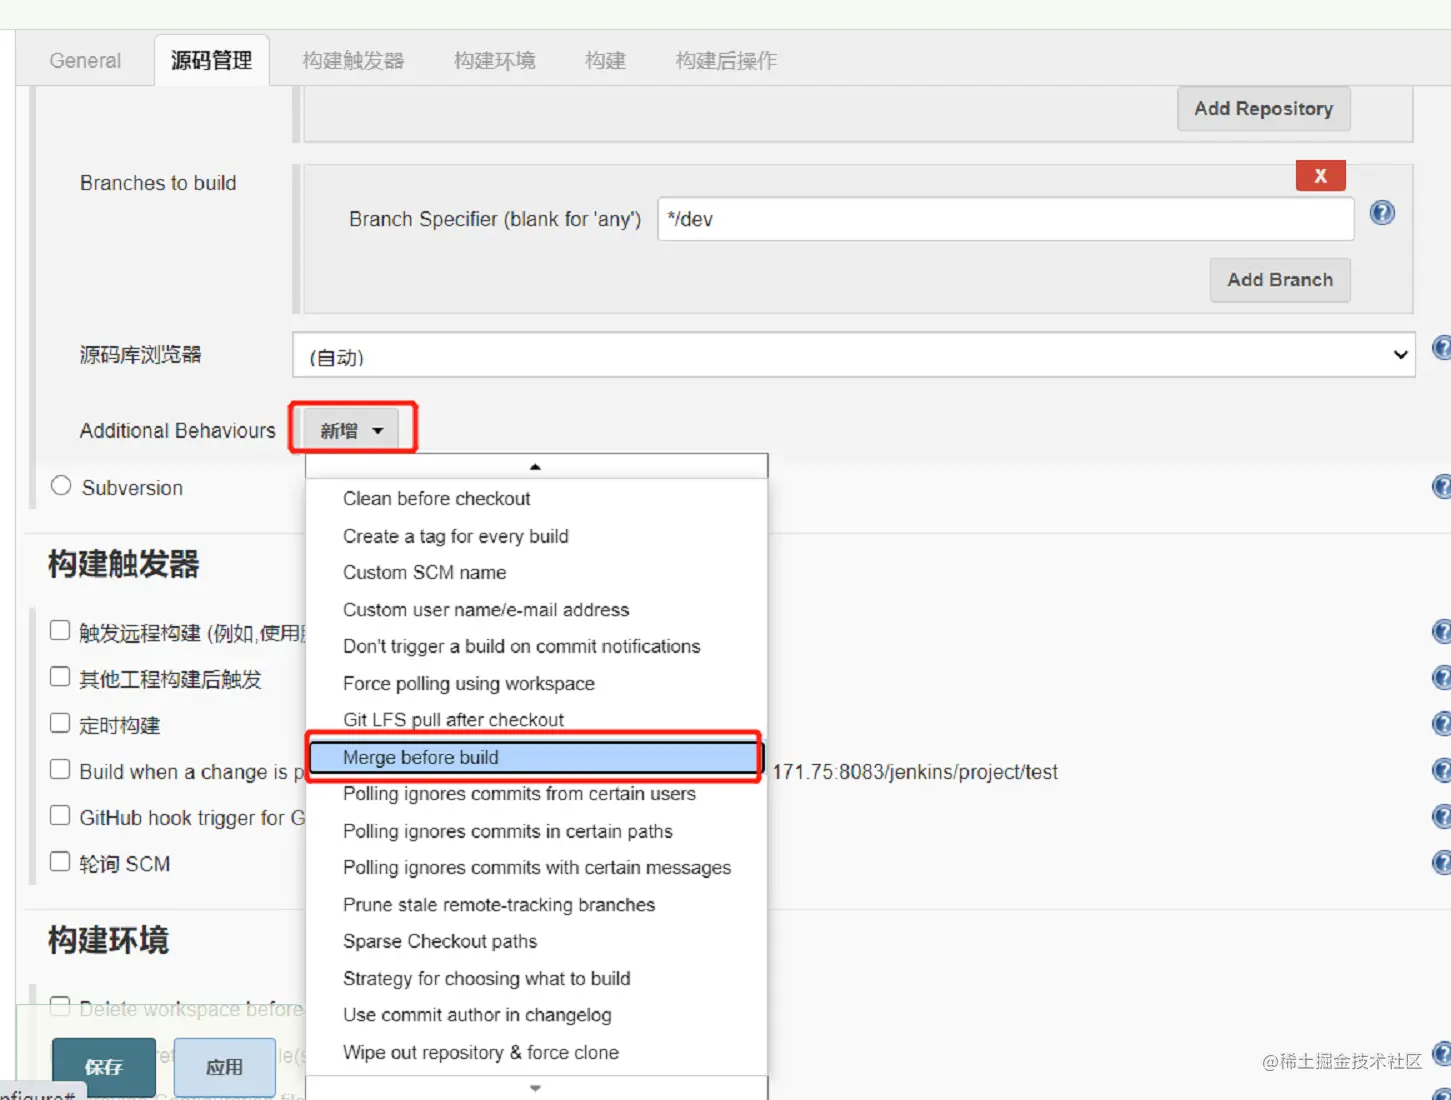Choose Polling ignores commits with certain messages
1451x1100 pixels.
(536, 867)
